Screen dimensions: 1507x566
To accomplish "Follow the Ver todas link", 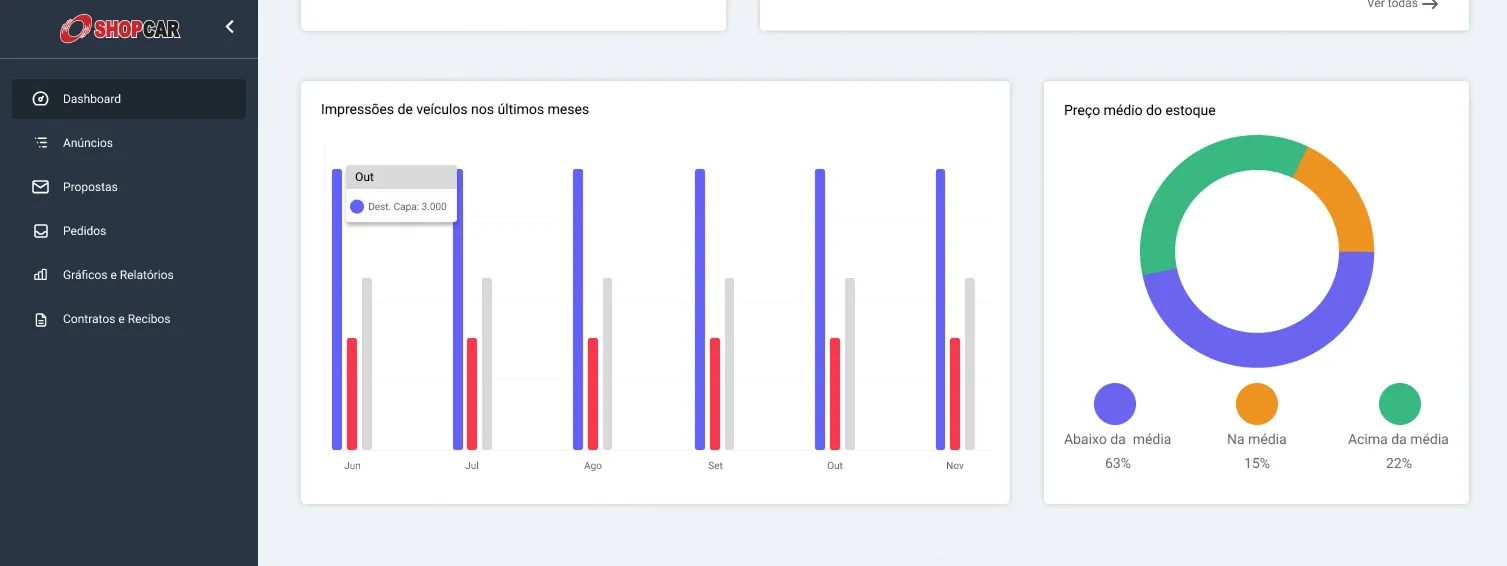I will [1392, 5].
